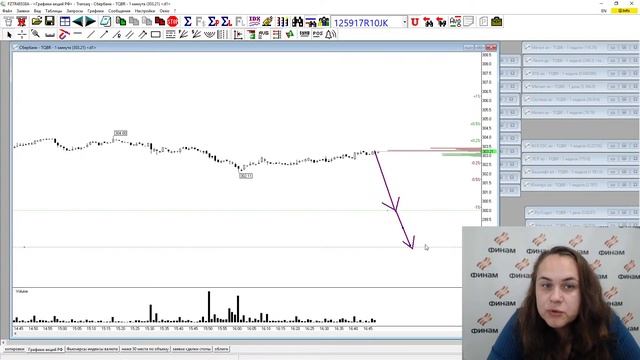Open the help question mark menu
This screenshot has height=360, width=640.
point(175,11)
